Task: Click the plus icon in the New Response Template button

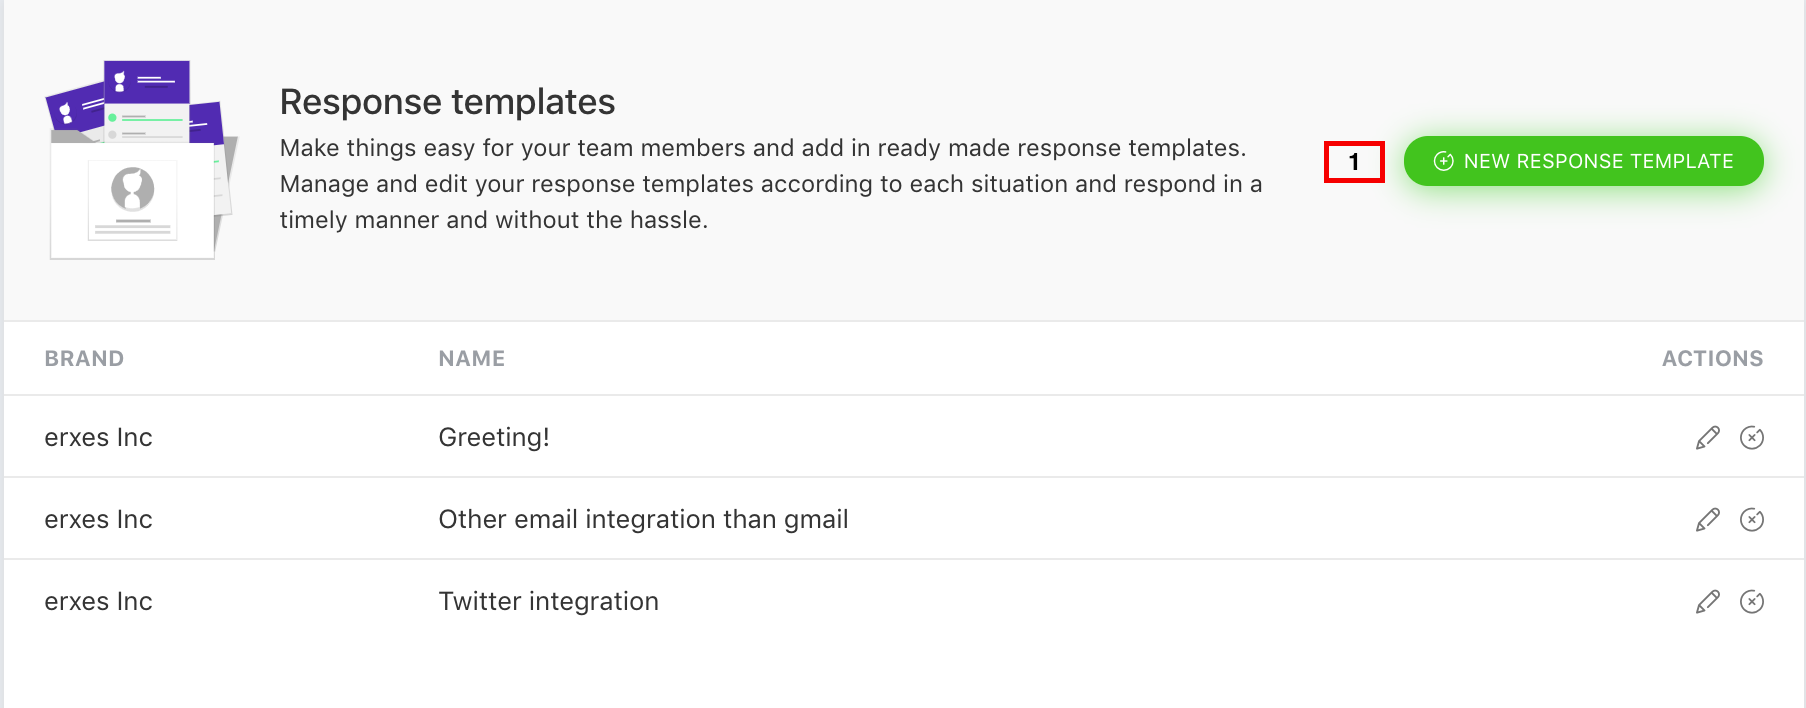Action: [x=1443, y=161]
